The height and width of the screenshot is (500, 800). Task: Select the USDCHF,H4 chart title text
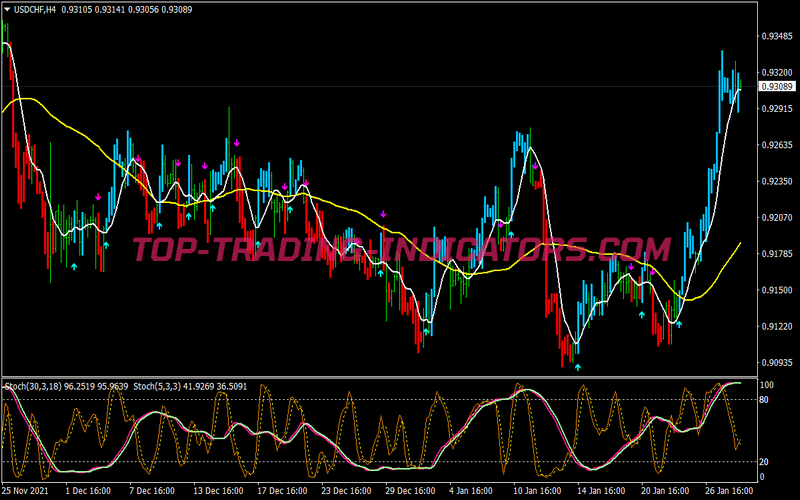coord(35,9)
